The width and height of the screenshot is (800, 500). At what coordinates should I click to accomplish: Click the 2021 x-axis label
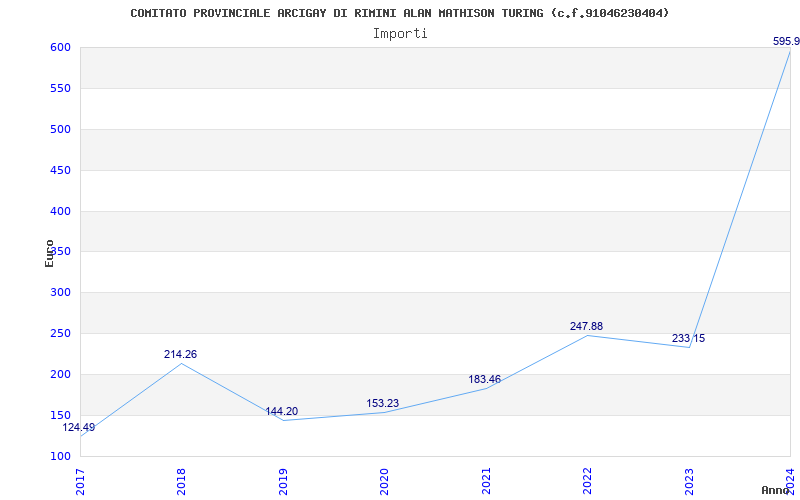coord(486,482)
